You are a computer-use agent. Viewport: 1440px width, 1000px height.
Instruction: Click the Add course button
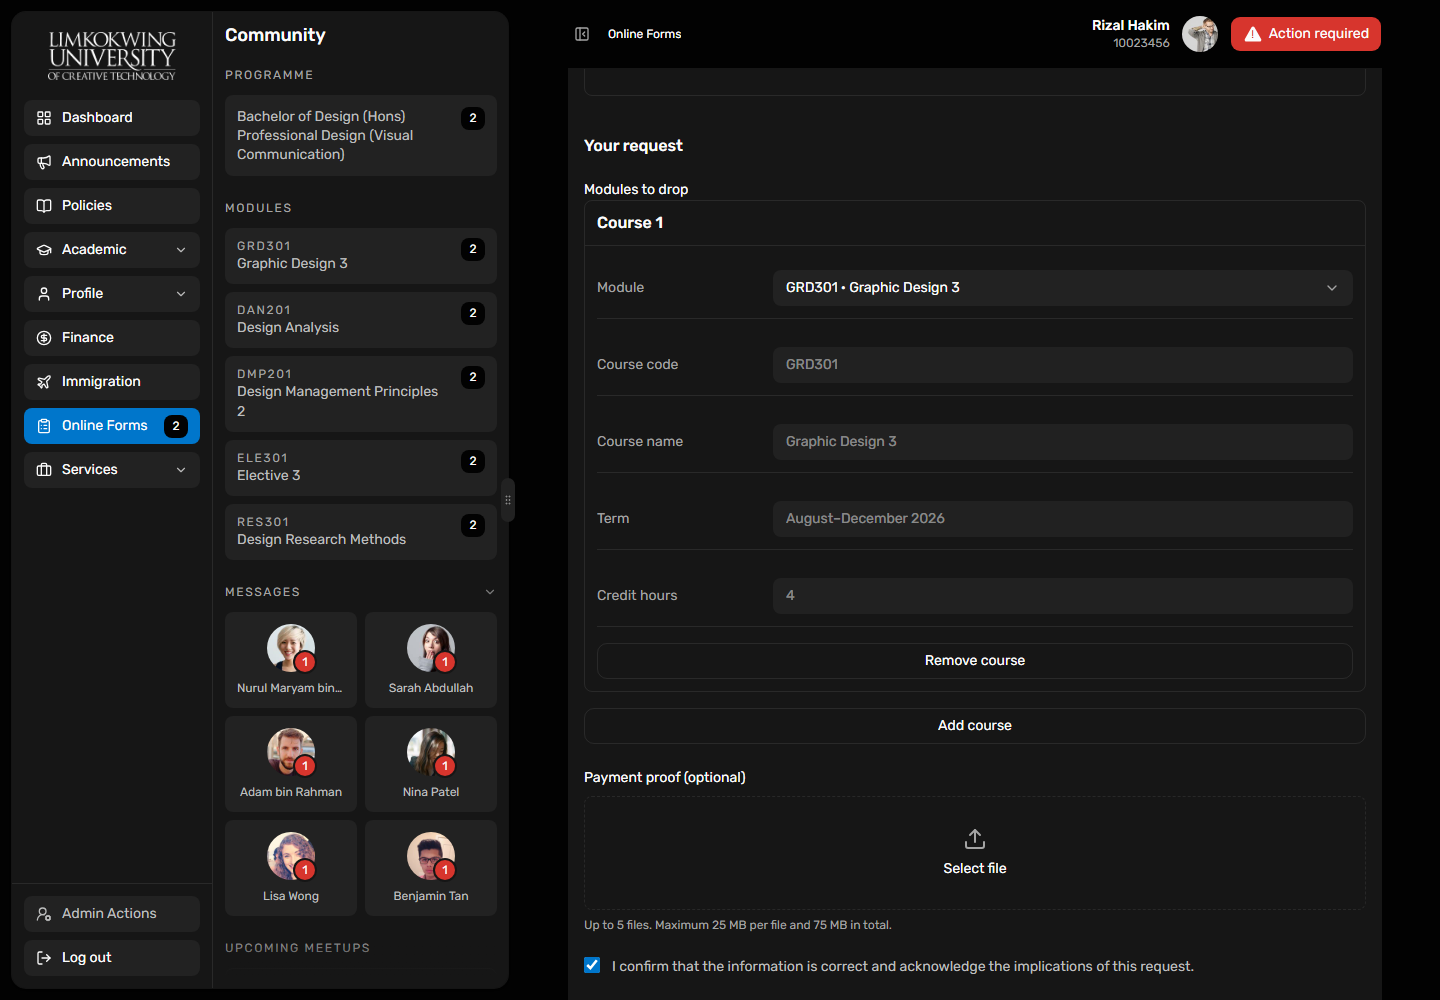(975, 726)
